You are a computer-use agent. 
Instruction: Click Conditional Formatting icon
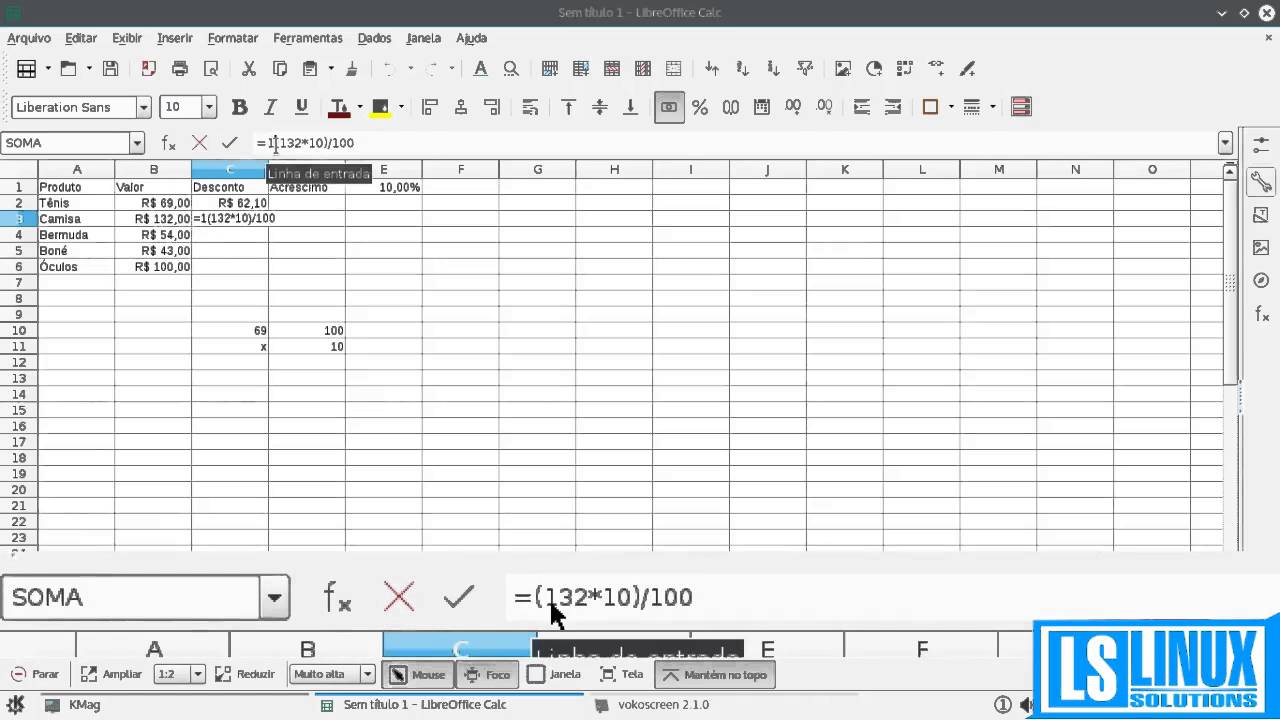(x=1021, y=107)
